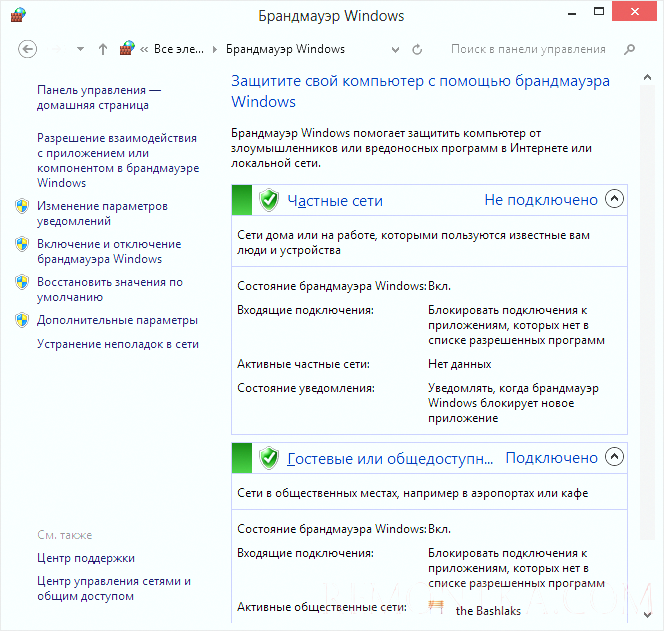Screen dimensions: 664x631
Task: Go up one level with the Up arrow
Action: pyautogui.click(x=103, y=49)
